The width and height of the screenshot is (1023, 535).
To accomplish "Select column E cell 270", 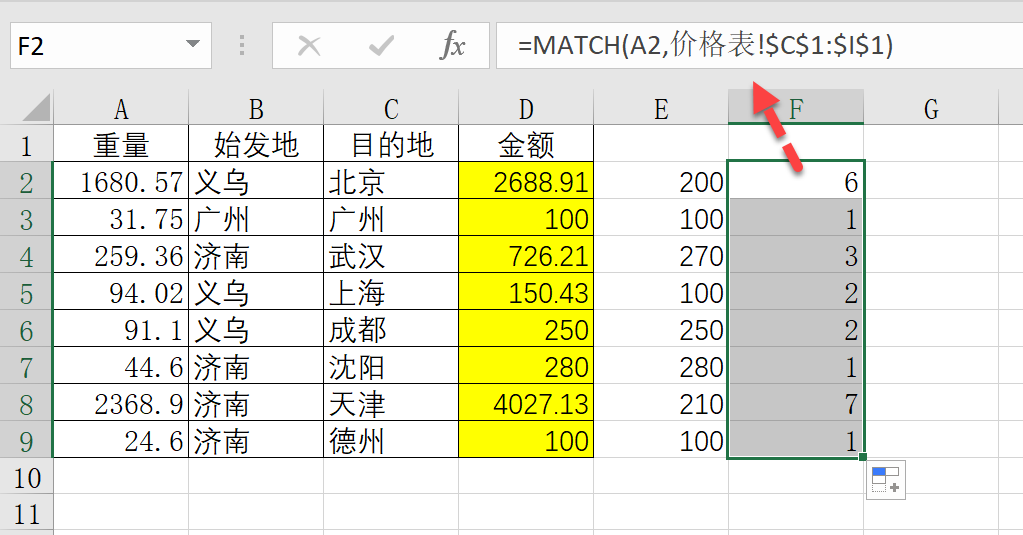I will pos(661,254).
